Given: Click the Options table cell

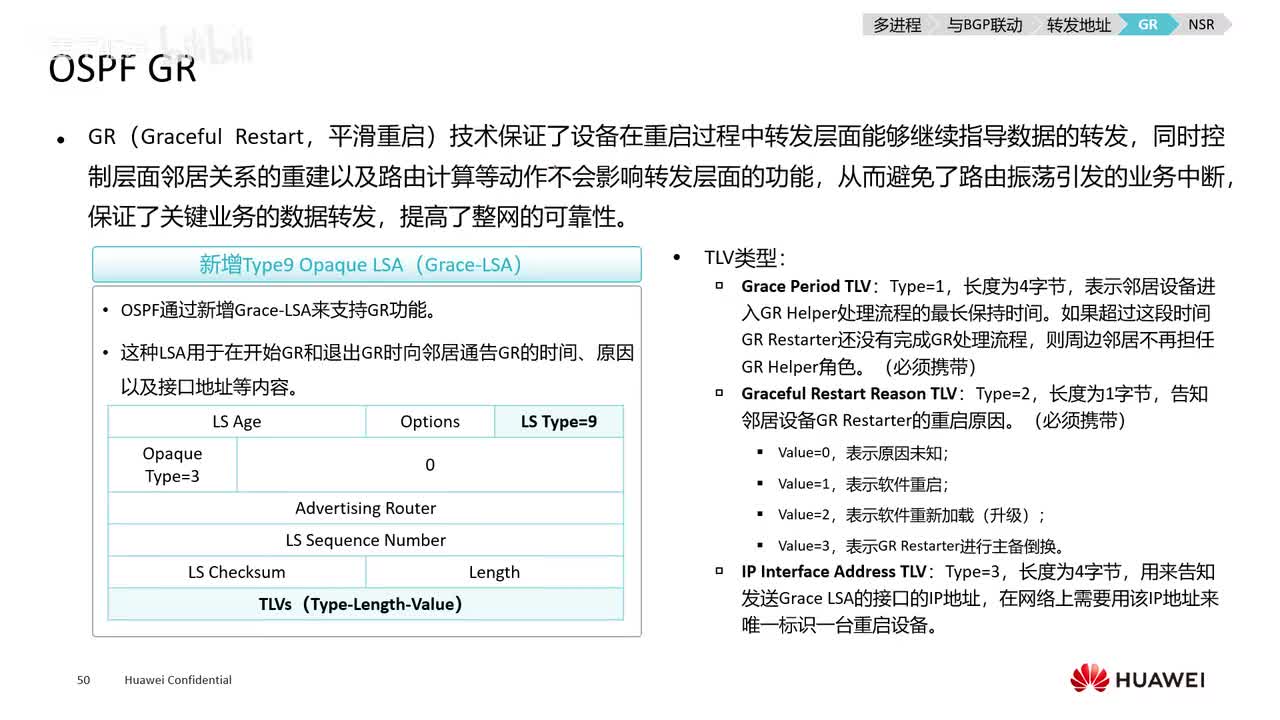Looking at the screenshot, I should [x=430, y=422].
